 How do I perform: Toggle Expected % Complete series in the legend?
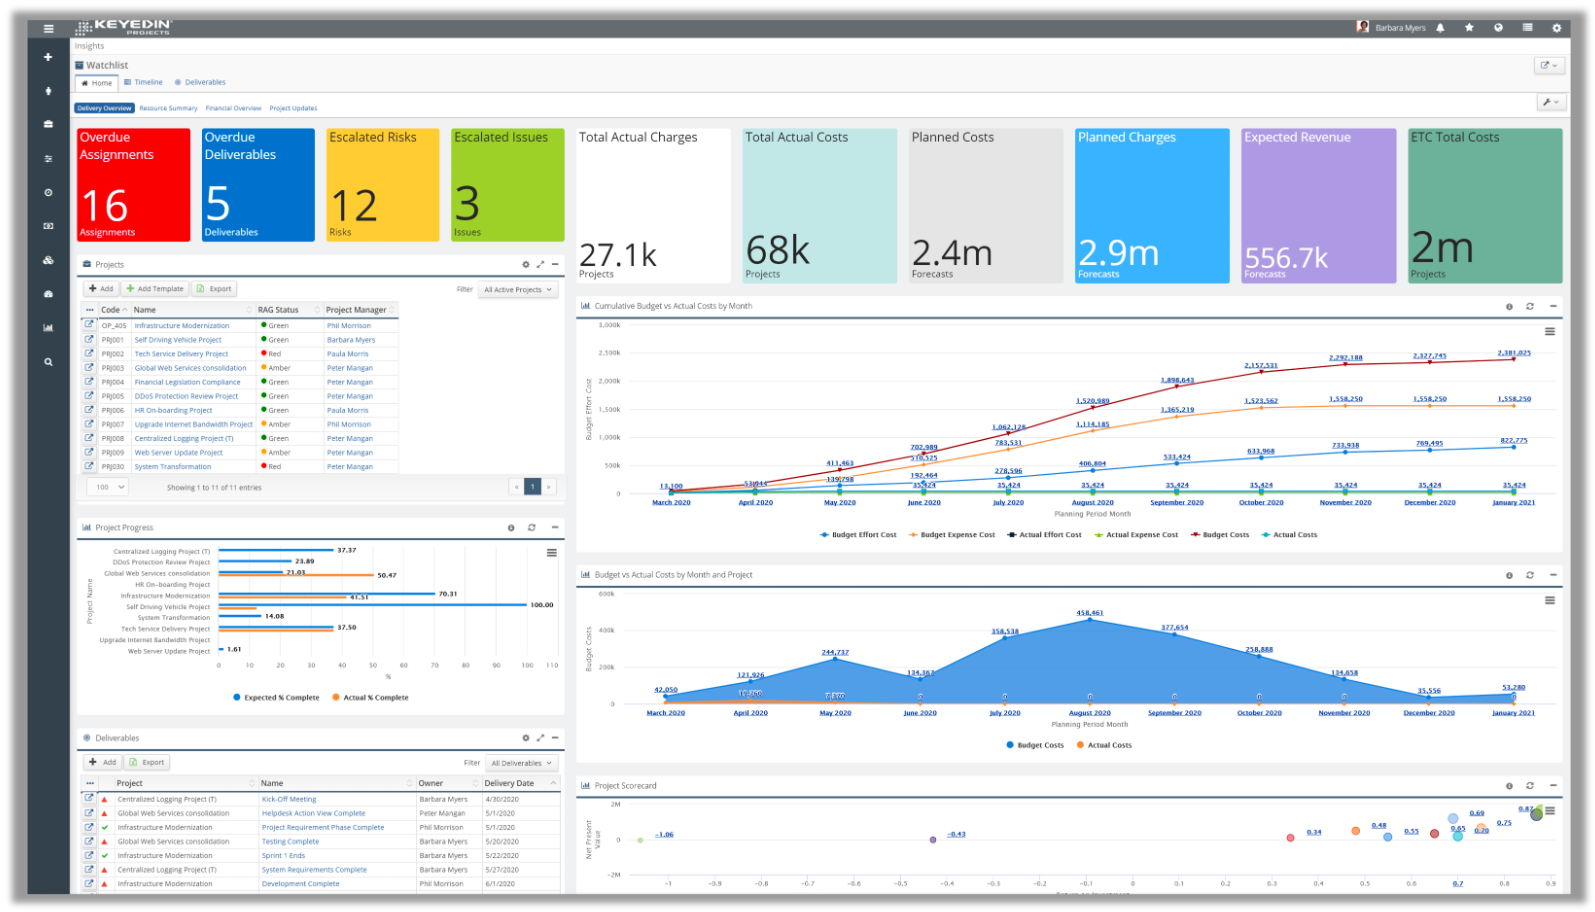tap(276, 698)
